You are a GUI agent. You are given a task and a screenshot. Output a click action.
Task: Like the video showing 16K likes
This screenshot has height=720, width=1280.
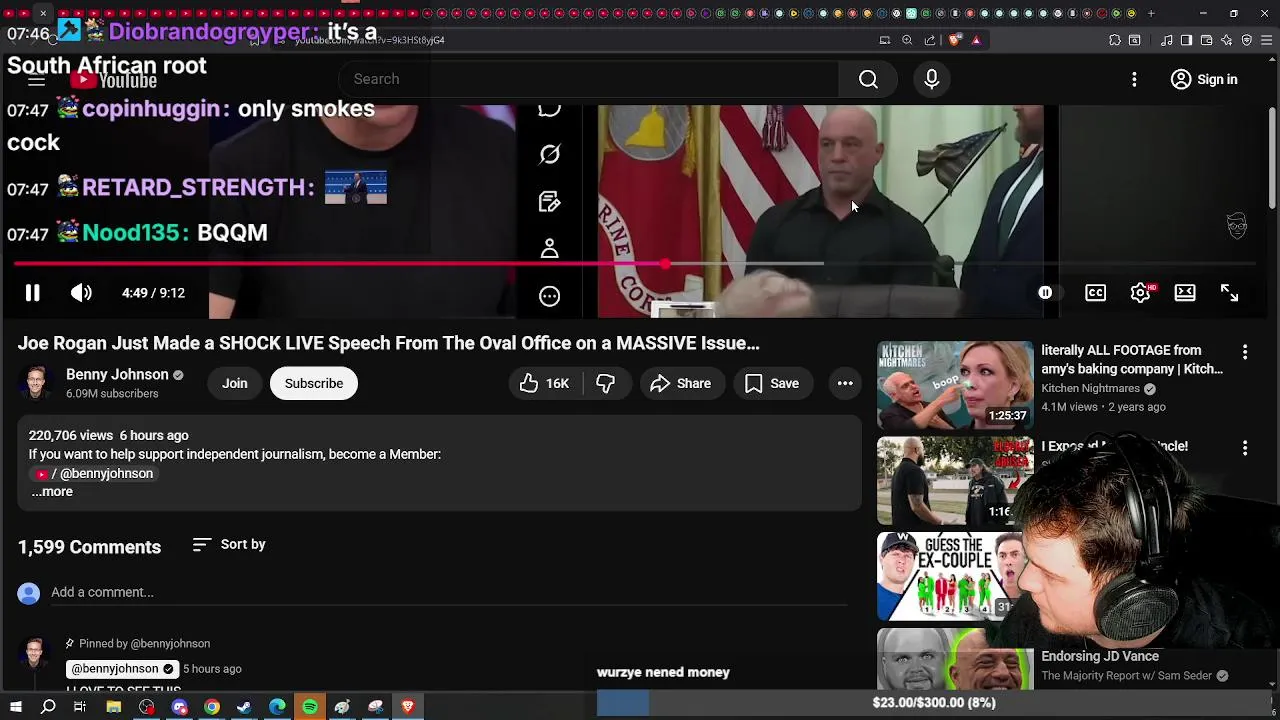point(543,383)
